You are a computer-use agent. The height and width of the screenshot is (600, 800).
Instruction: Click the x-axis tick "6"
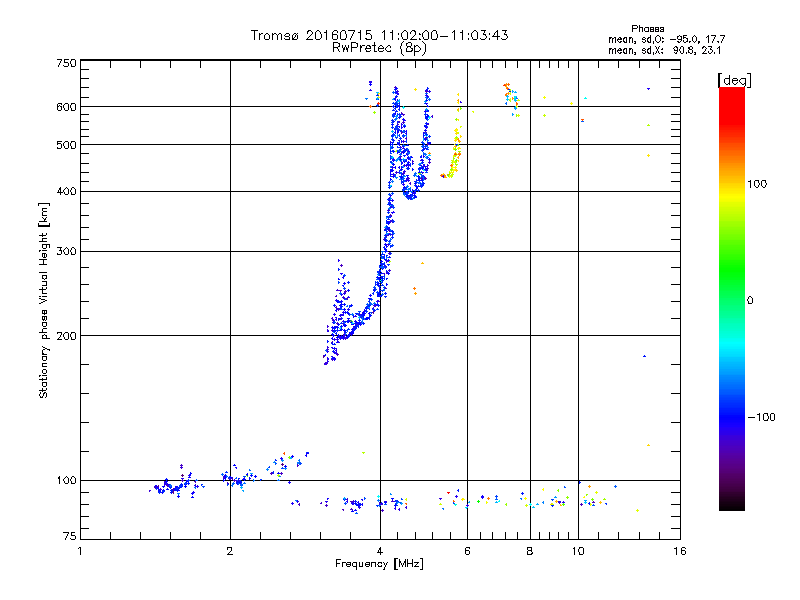[x=467, y=551]
